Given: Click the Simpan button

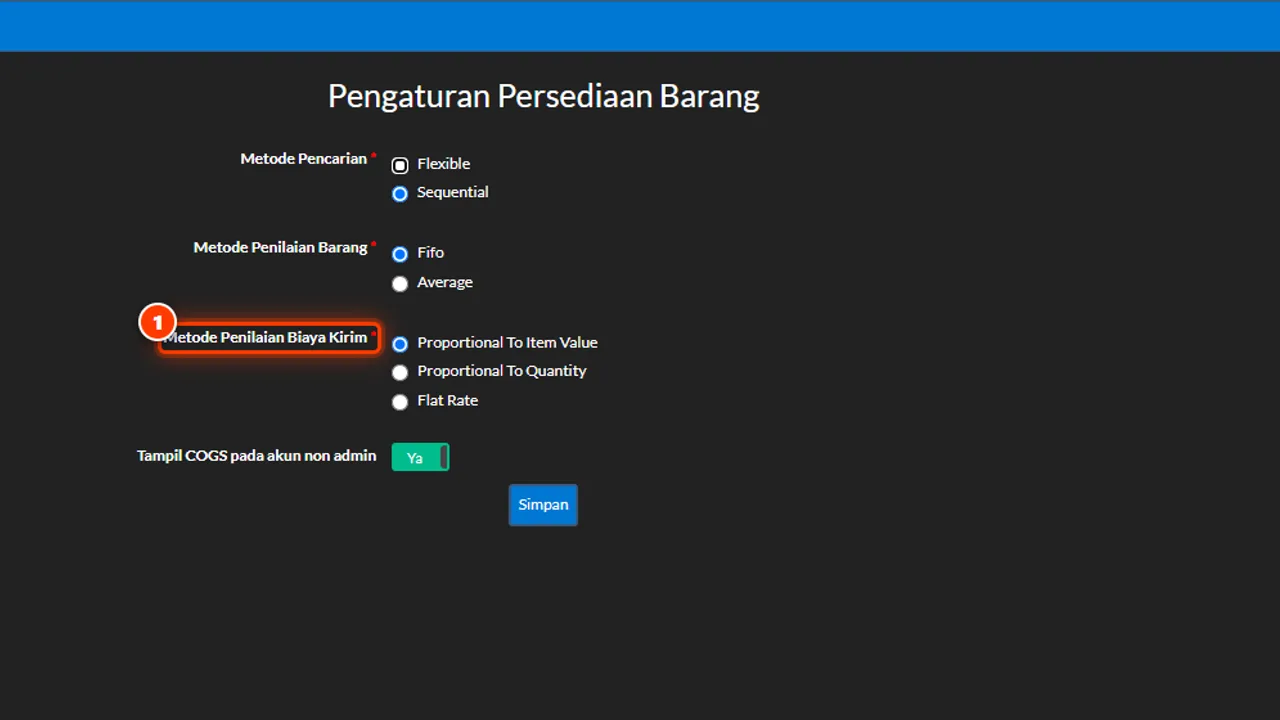Looking at the screenshot, I should click(543, 505).
